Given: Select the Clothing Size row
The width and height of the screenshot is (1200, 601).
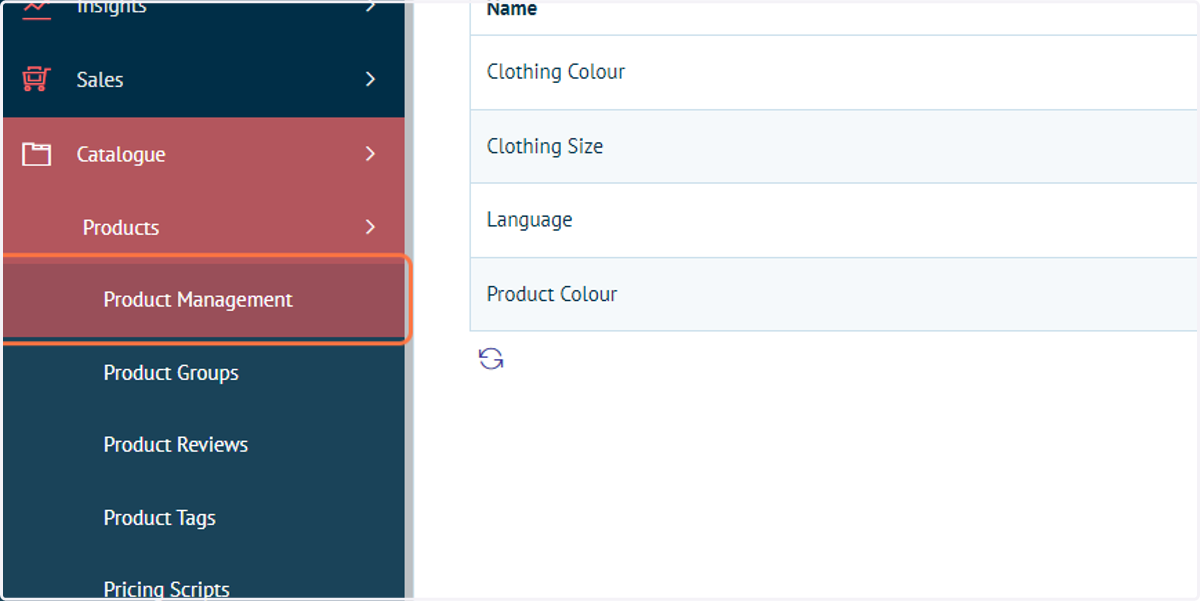Looking at the screenshot, I should click(x=834, y=146).
